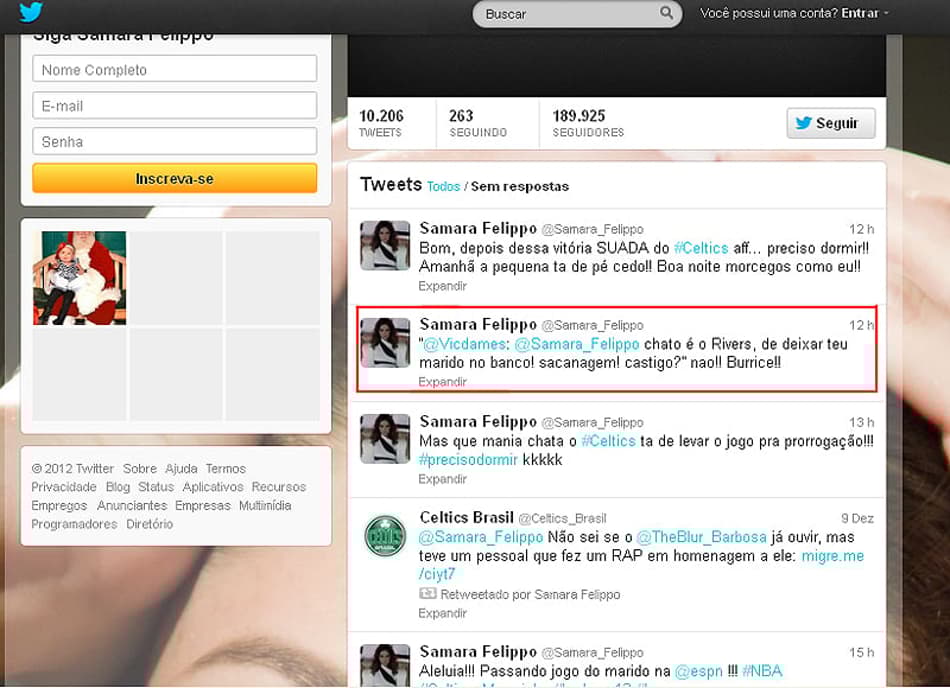
Task: Click the Celtics Brasil avatar logo
Action: (x=385, y=535)
